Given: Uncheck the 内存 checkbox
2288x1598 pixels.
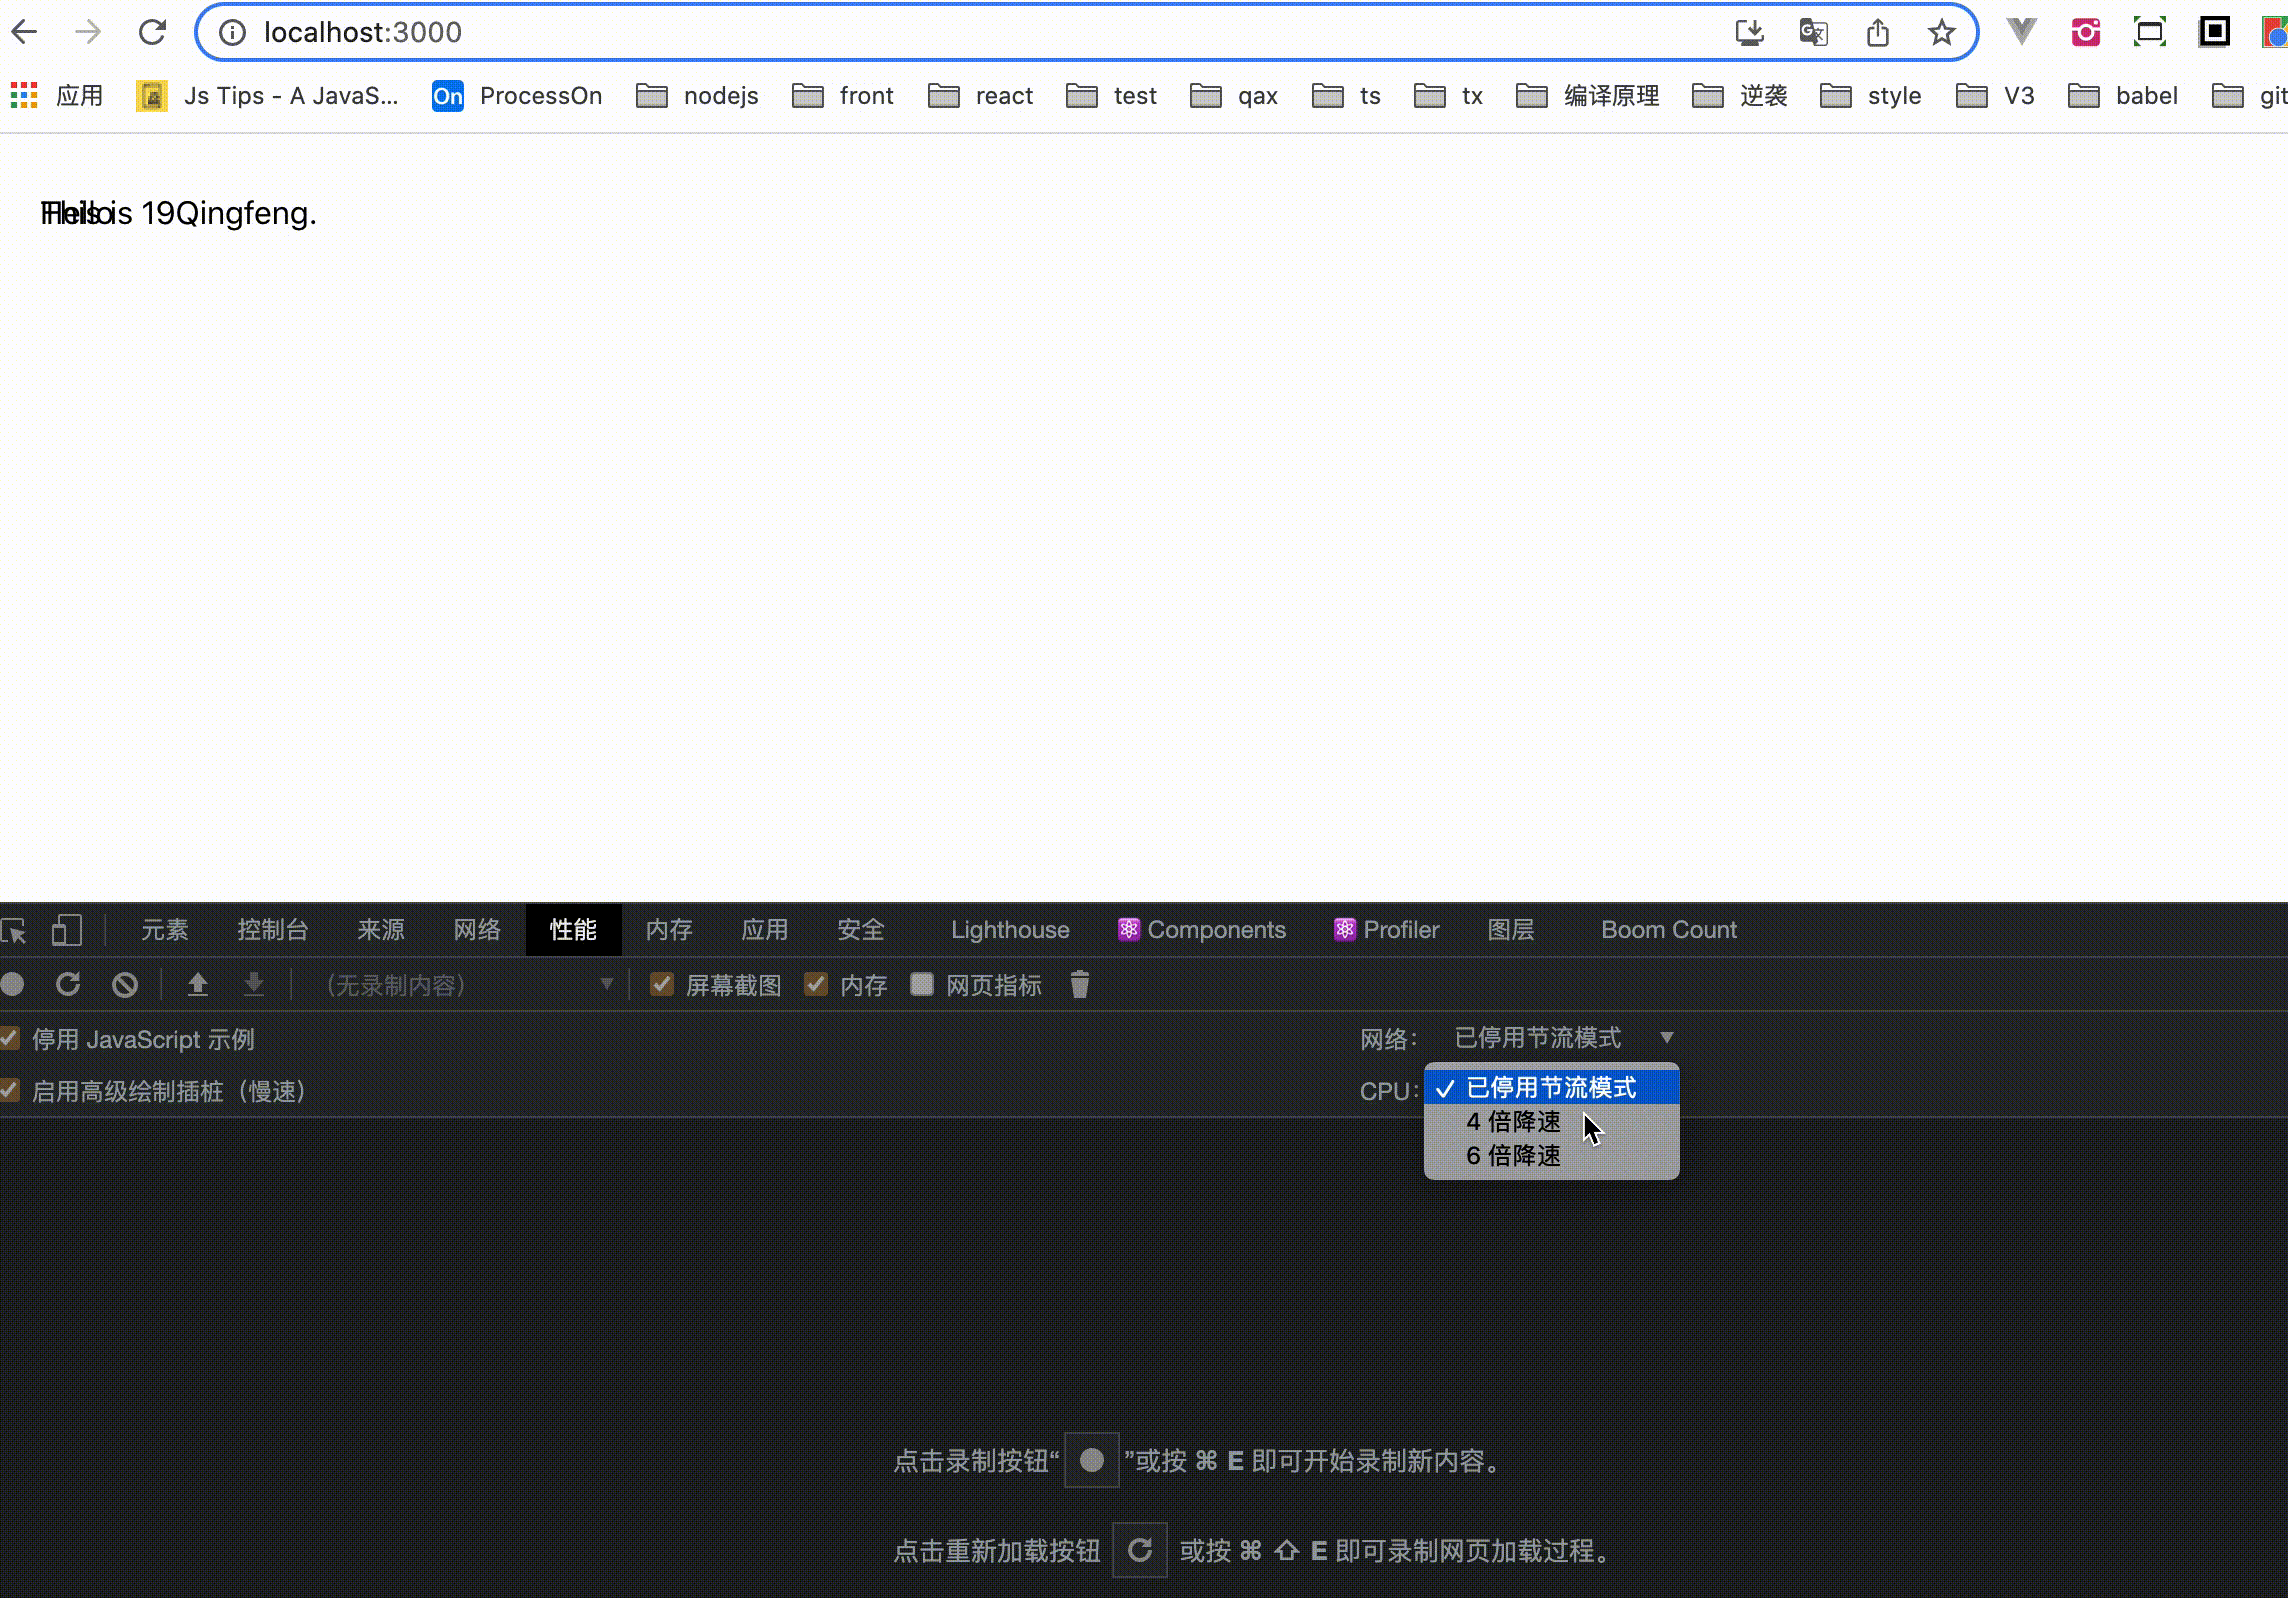Looking at the screenshot, I should click(815, 985).
